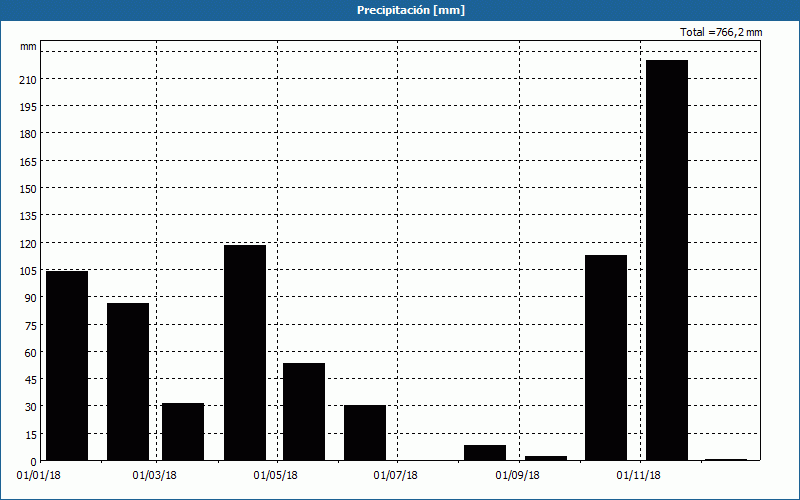
Task: Click the 01/03/18 date label
Action: (155, 476)
